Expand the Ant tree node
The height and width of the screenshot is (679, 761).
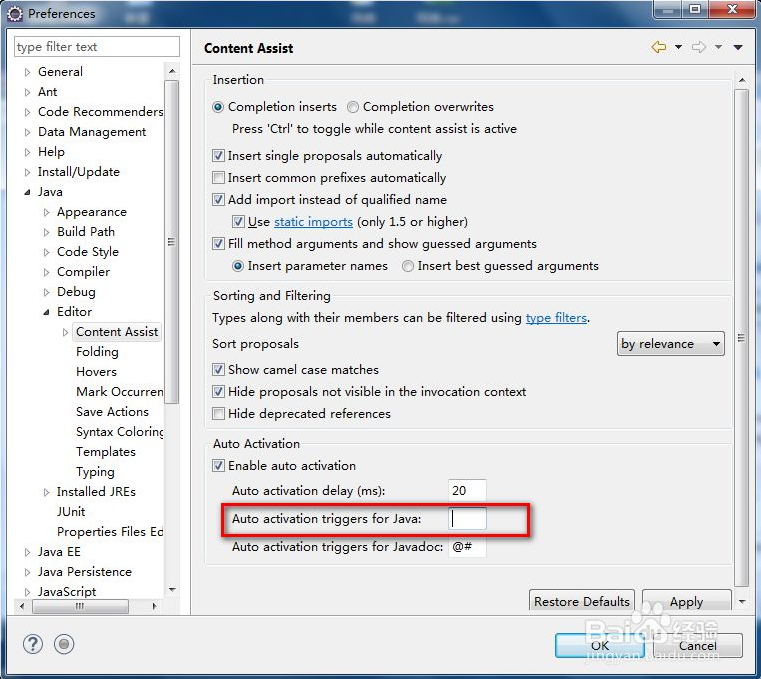click(27, 92)
